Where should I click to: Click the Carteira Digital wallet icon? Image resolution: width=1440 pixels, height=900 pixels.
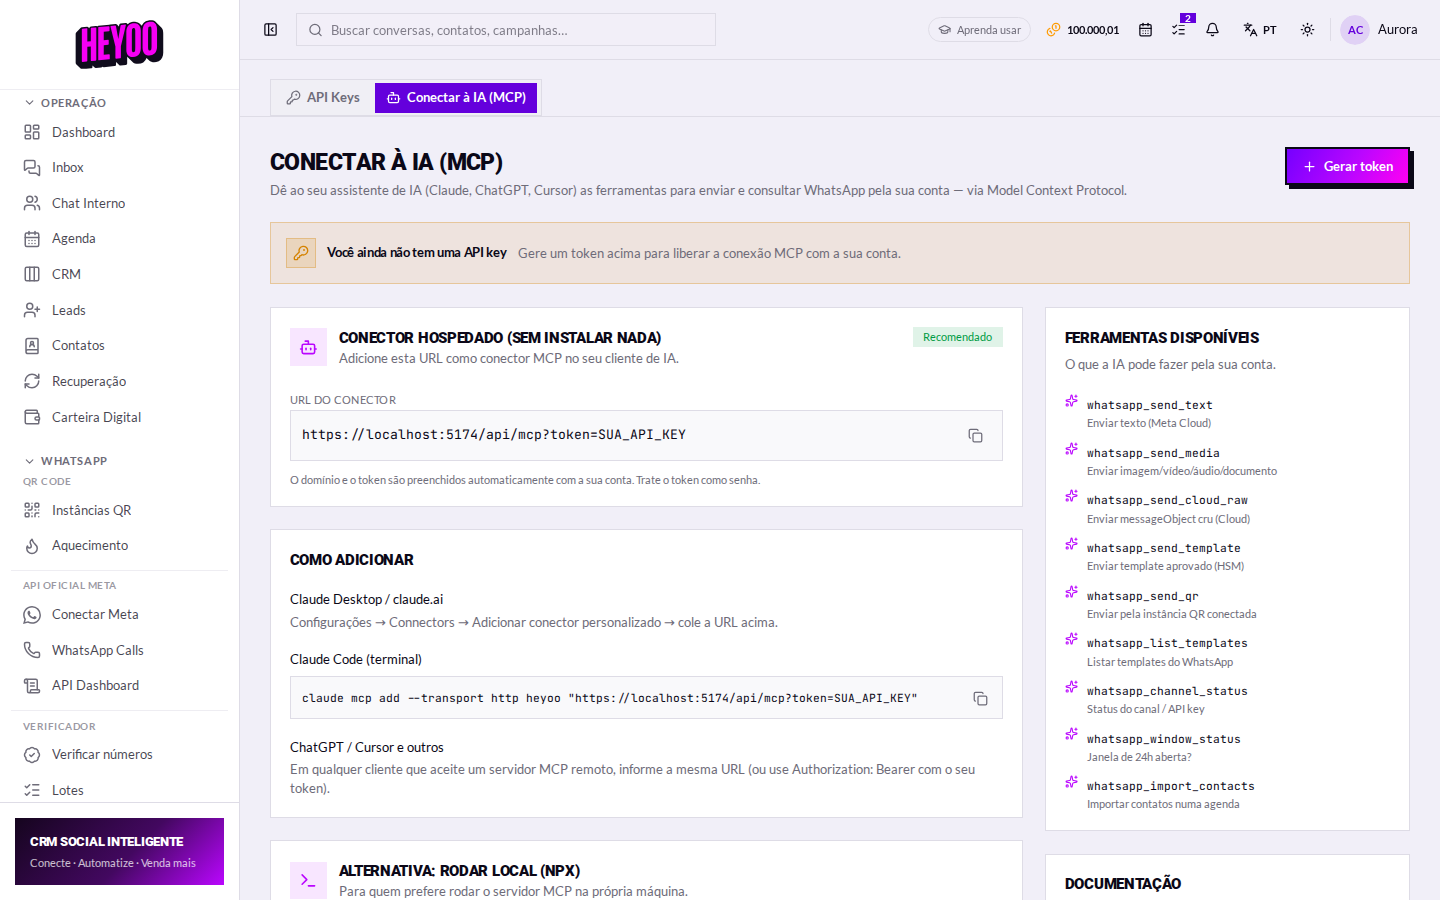click(32, 417)
